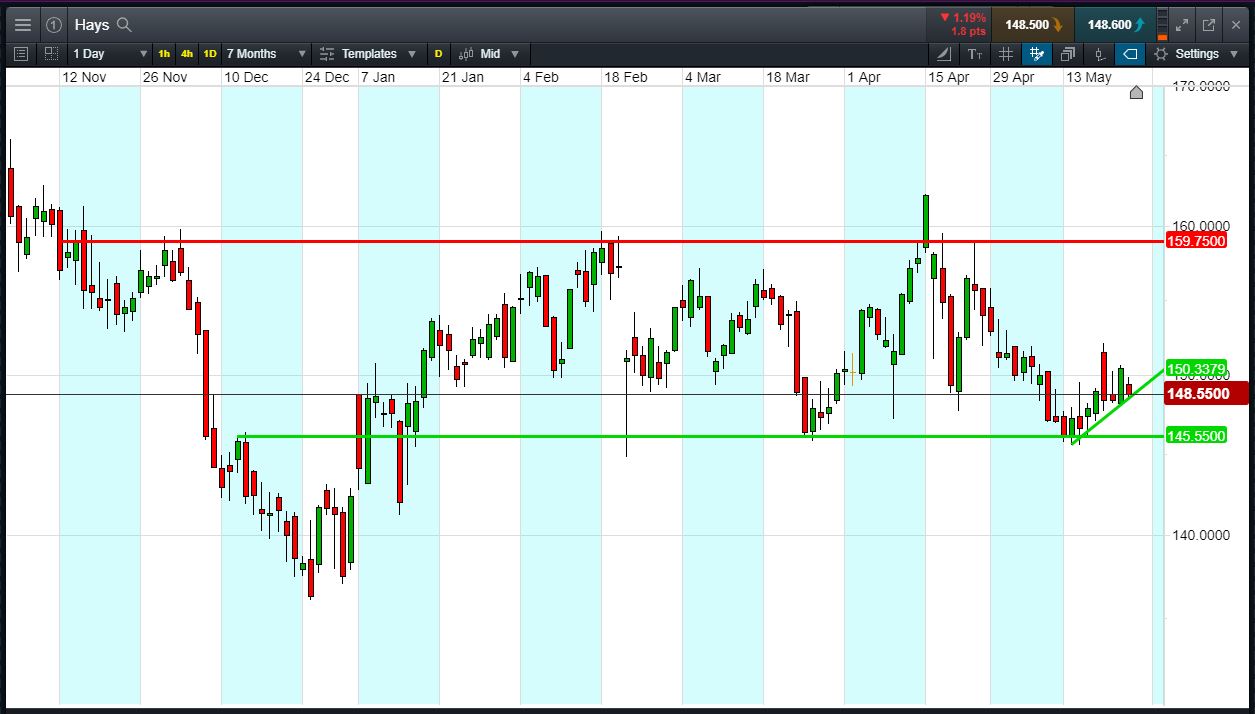
Task: Click the 140.0000 price axis label
Action: [1199, 535]
